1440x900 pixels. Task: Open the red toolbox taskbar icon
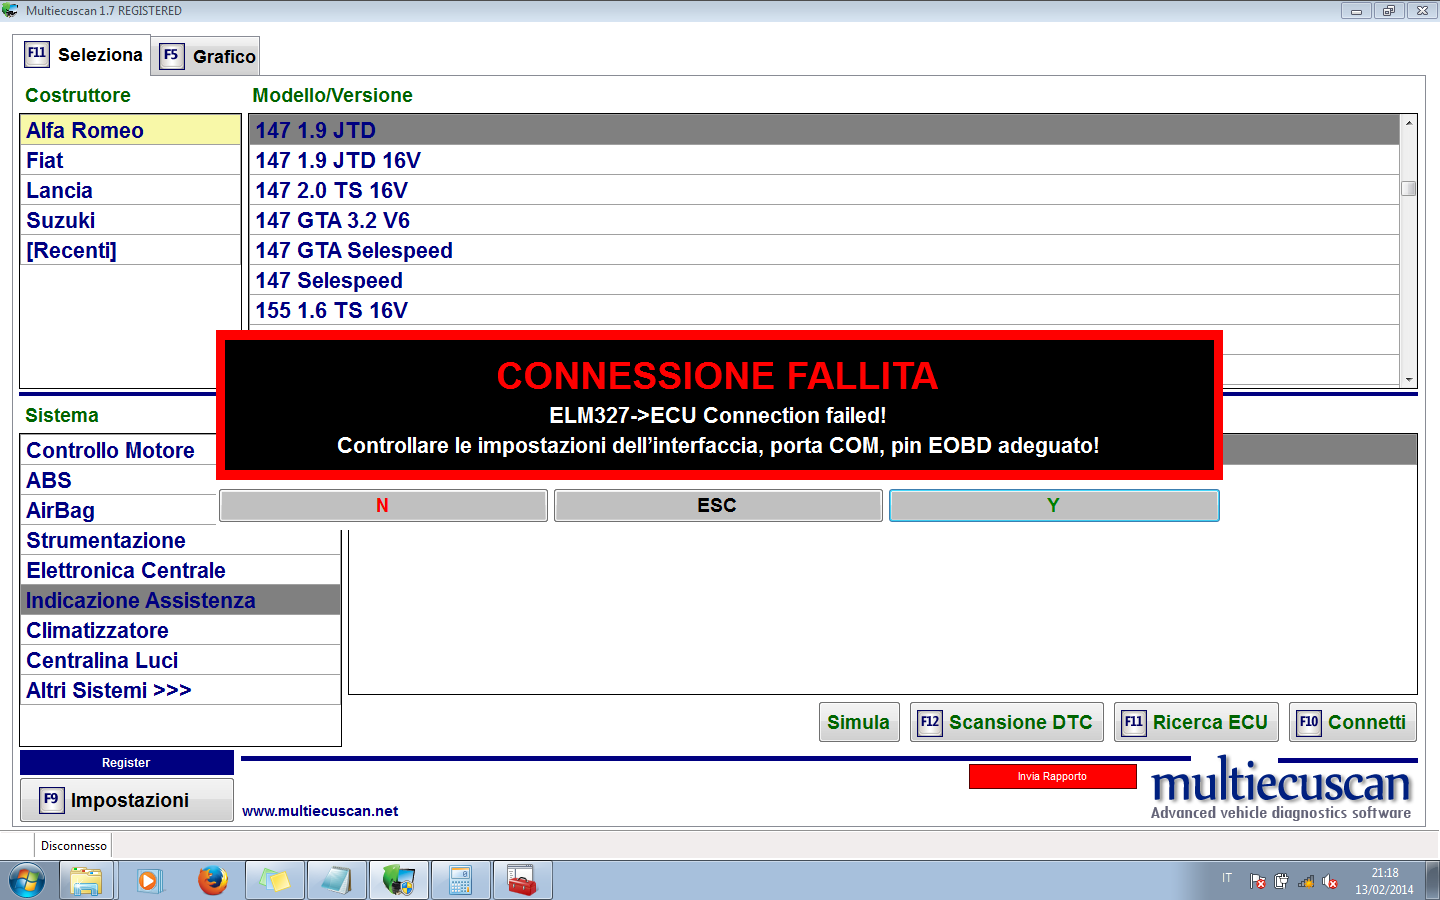tap(522, 881)
